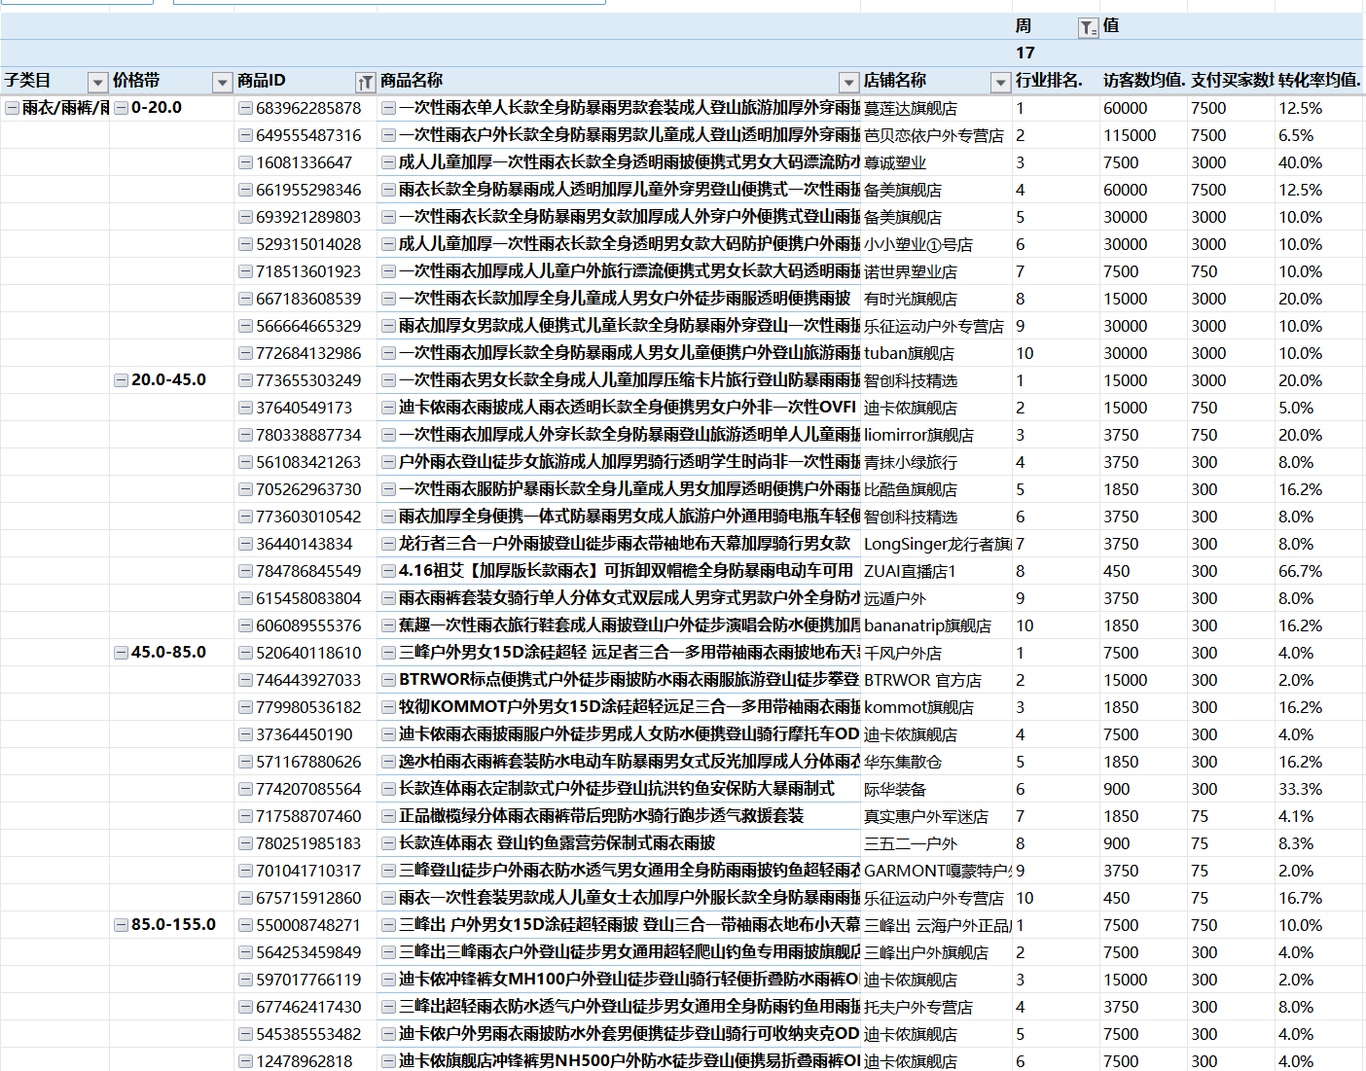
Task: Open the 周 column filter button
Action: (1087, 28)
